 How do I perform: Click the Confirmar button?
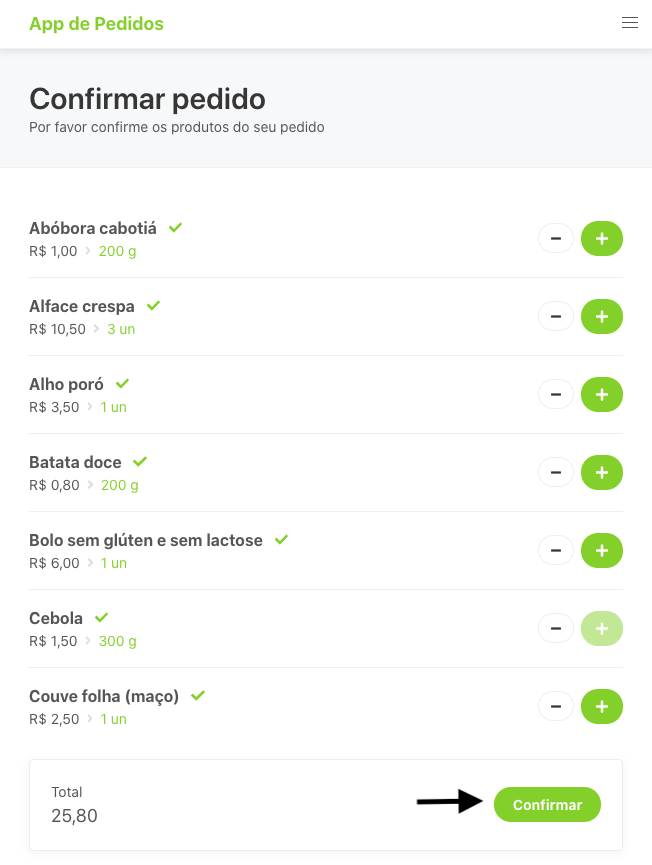click(547, 805)
